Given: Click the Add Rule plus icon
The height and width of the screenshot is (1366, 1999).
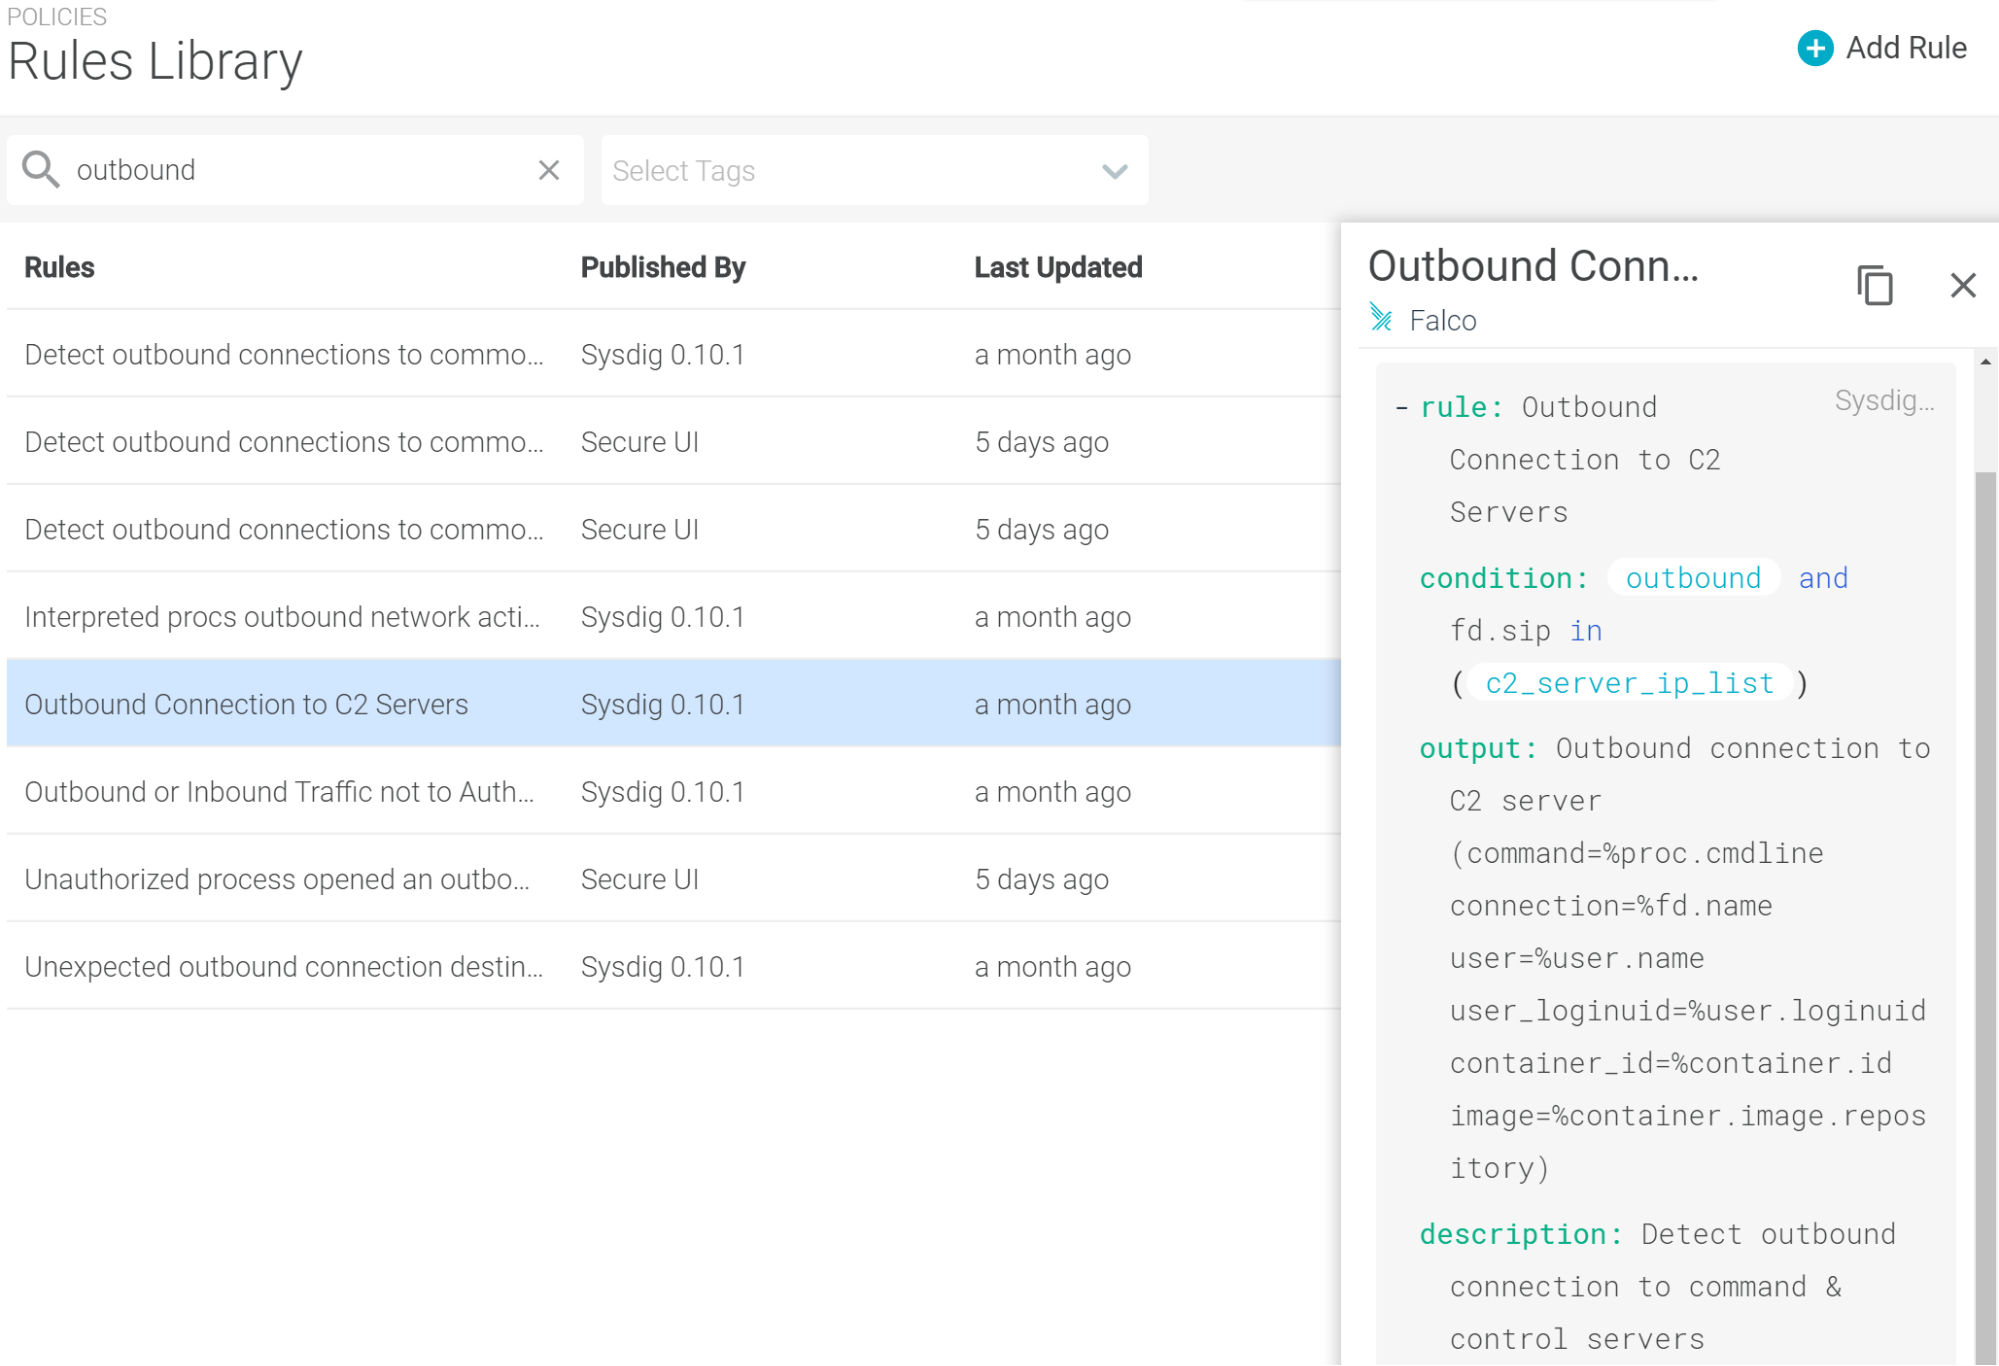Looking at the screenshot, I should (x=1814, y=48).
